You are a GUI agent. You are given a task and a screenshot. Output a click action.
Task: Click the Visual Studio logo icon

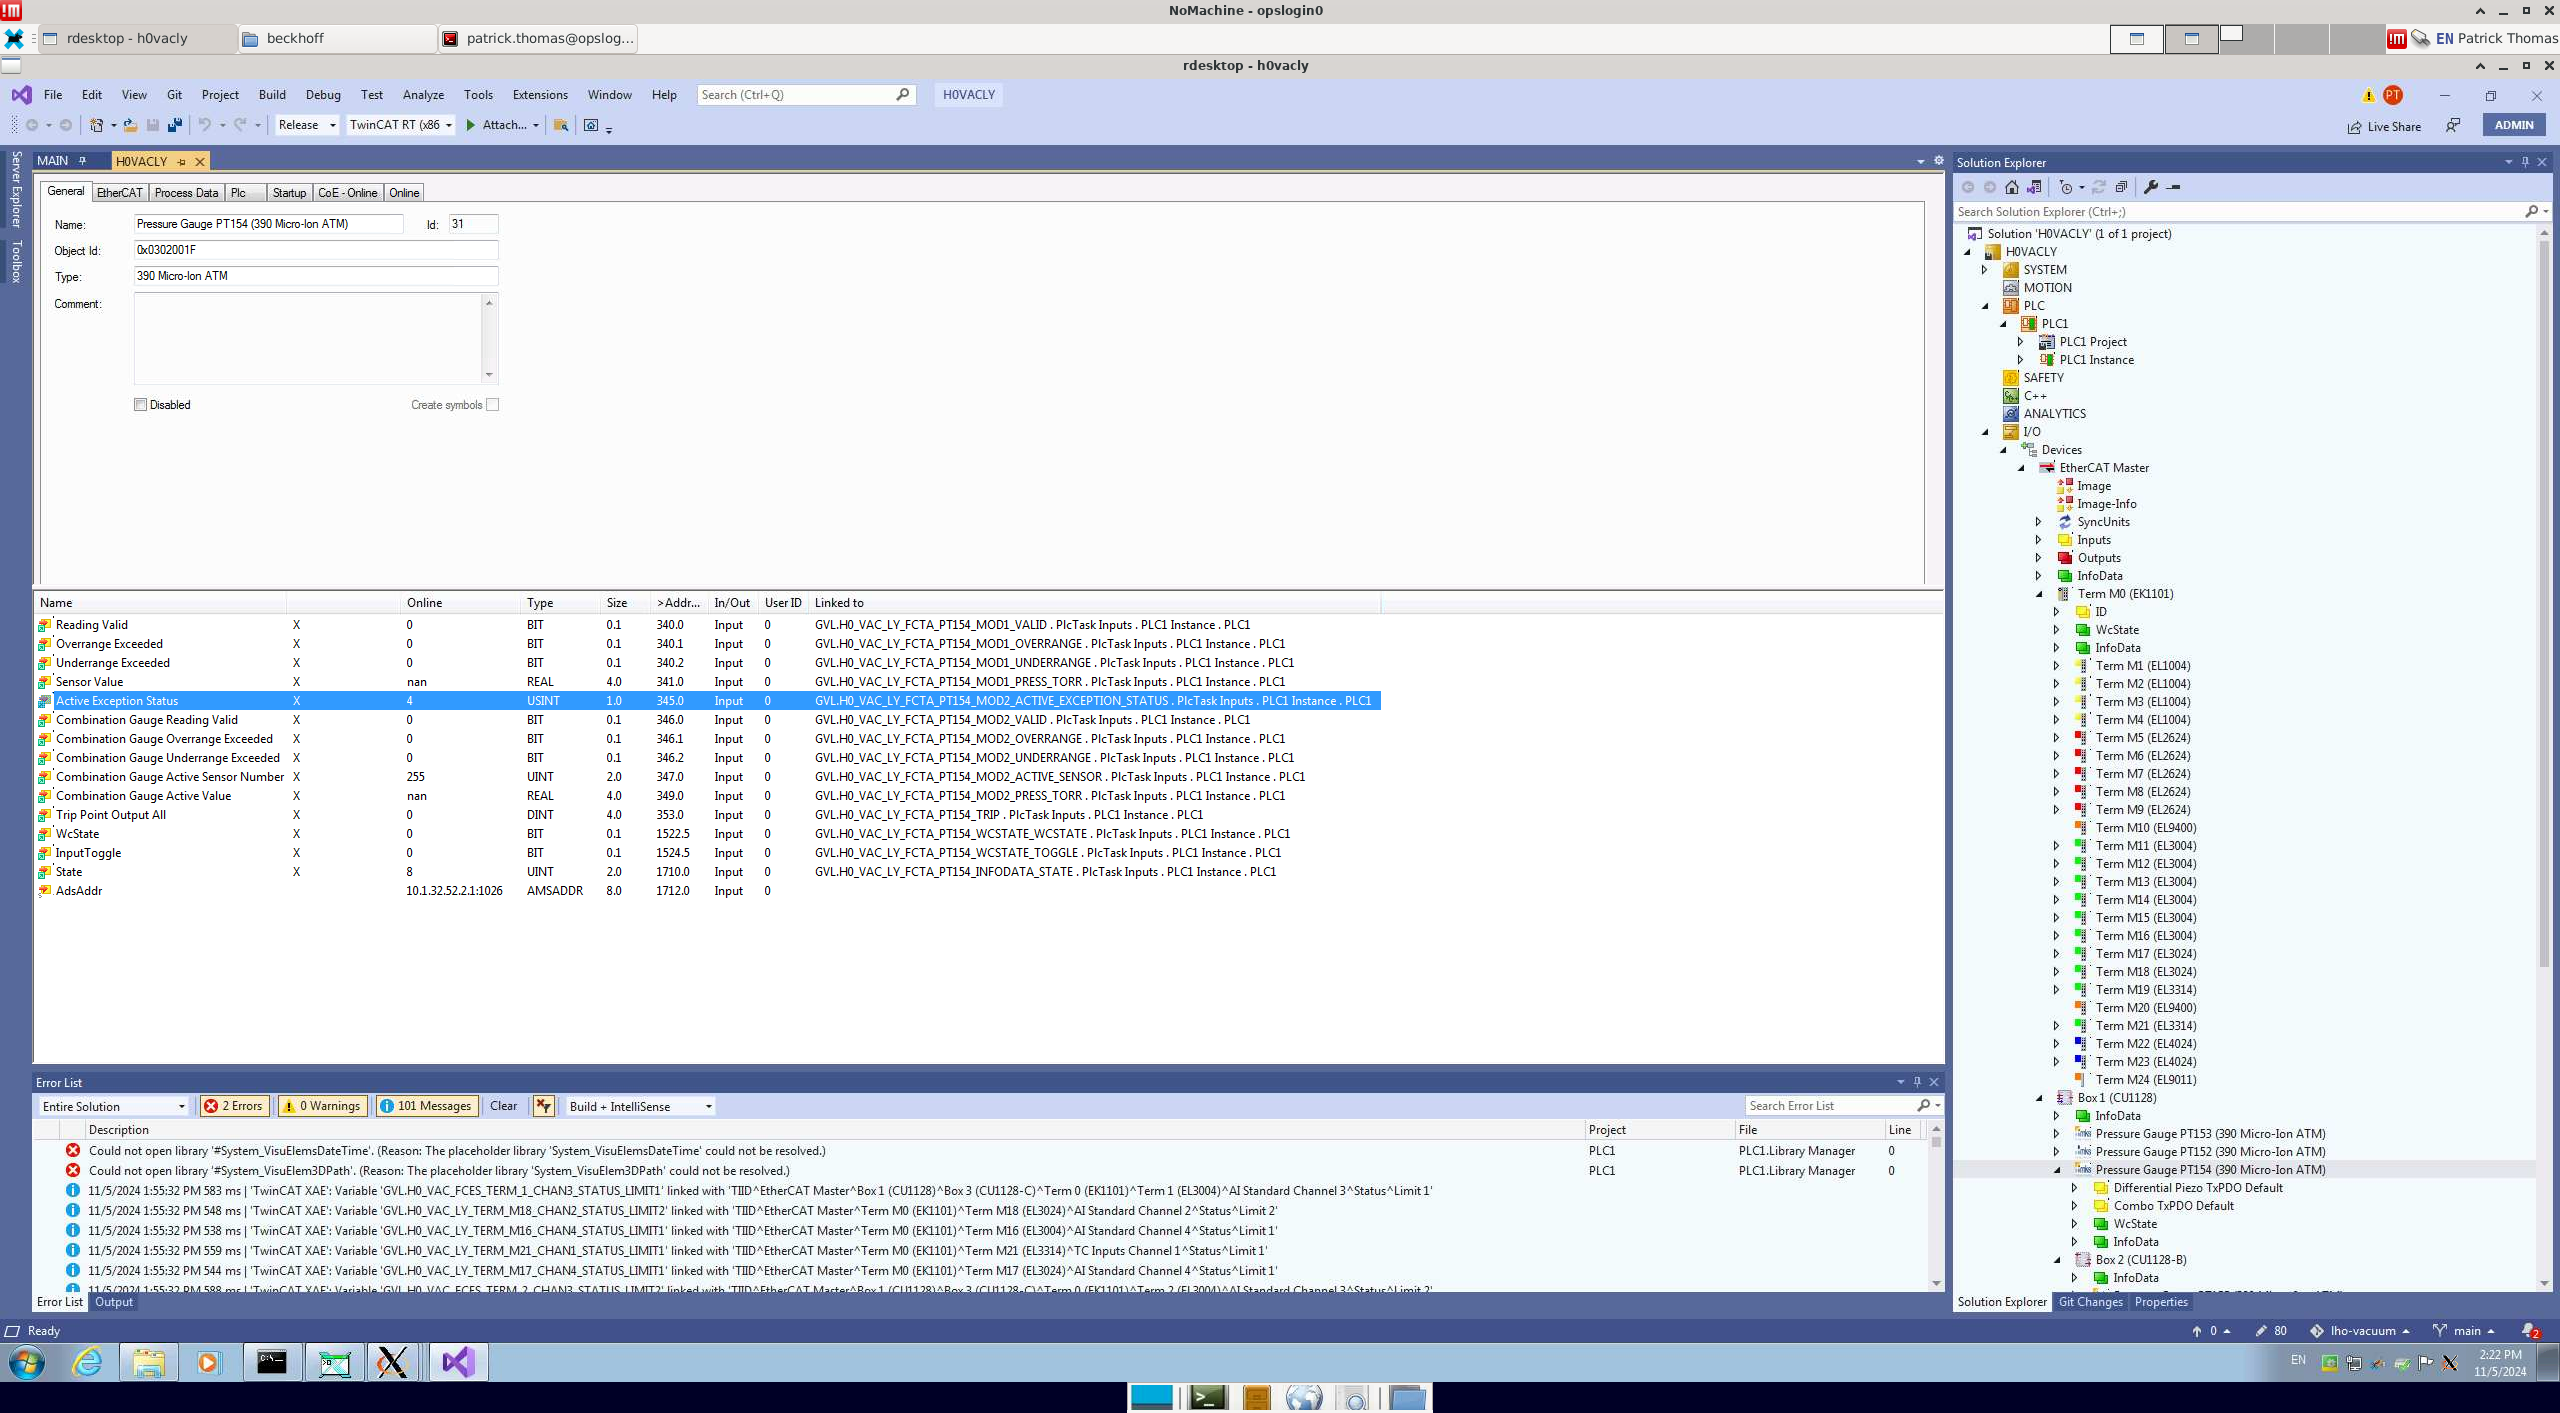pos(21,95)
